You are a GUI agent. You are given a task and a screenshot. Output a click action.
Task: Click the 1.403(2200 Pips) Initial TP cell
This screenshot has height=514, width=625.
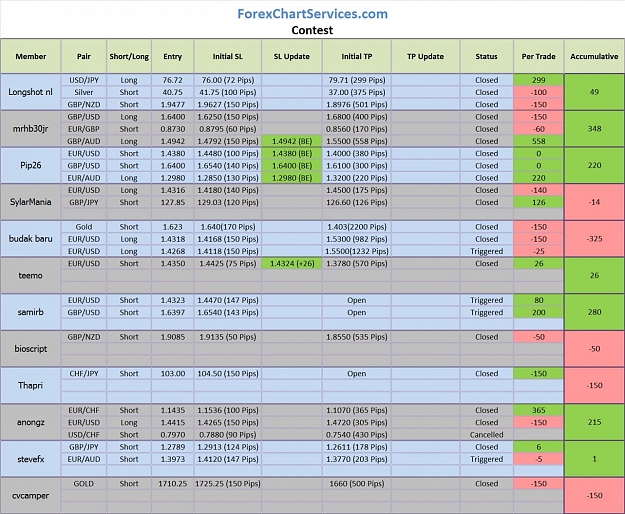[x=357, y=227]
